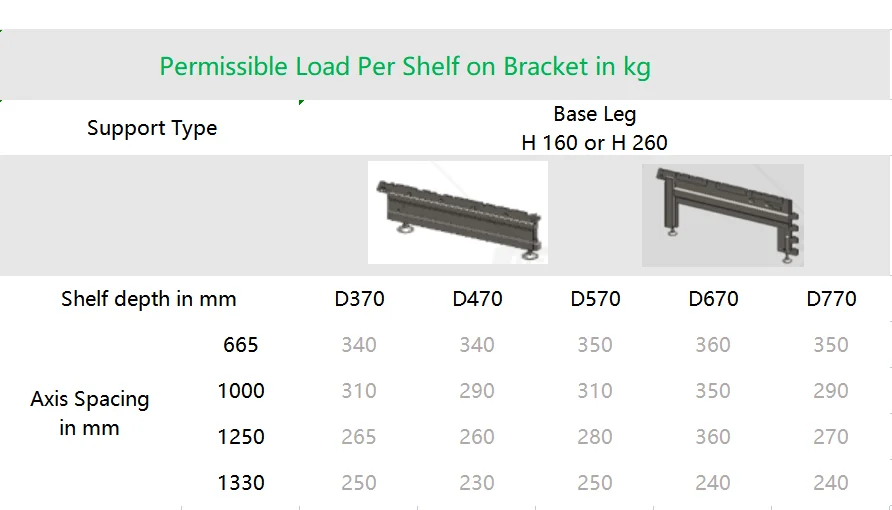Select the D770 column header cell
The image size is (892, 510).
tap(831, 299)
